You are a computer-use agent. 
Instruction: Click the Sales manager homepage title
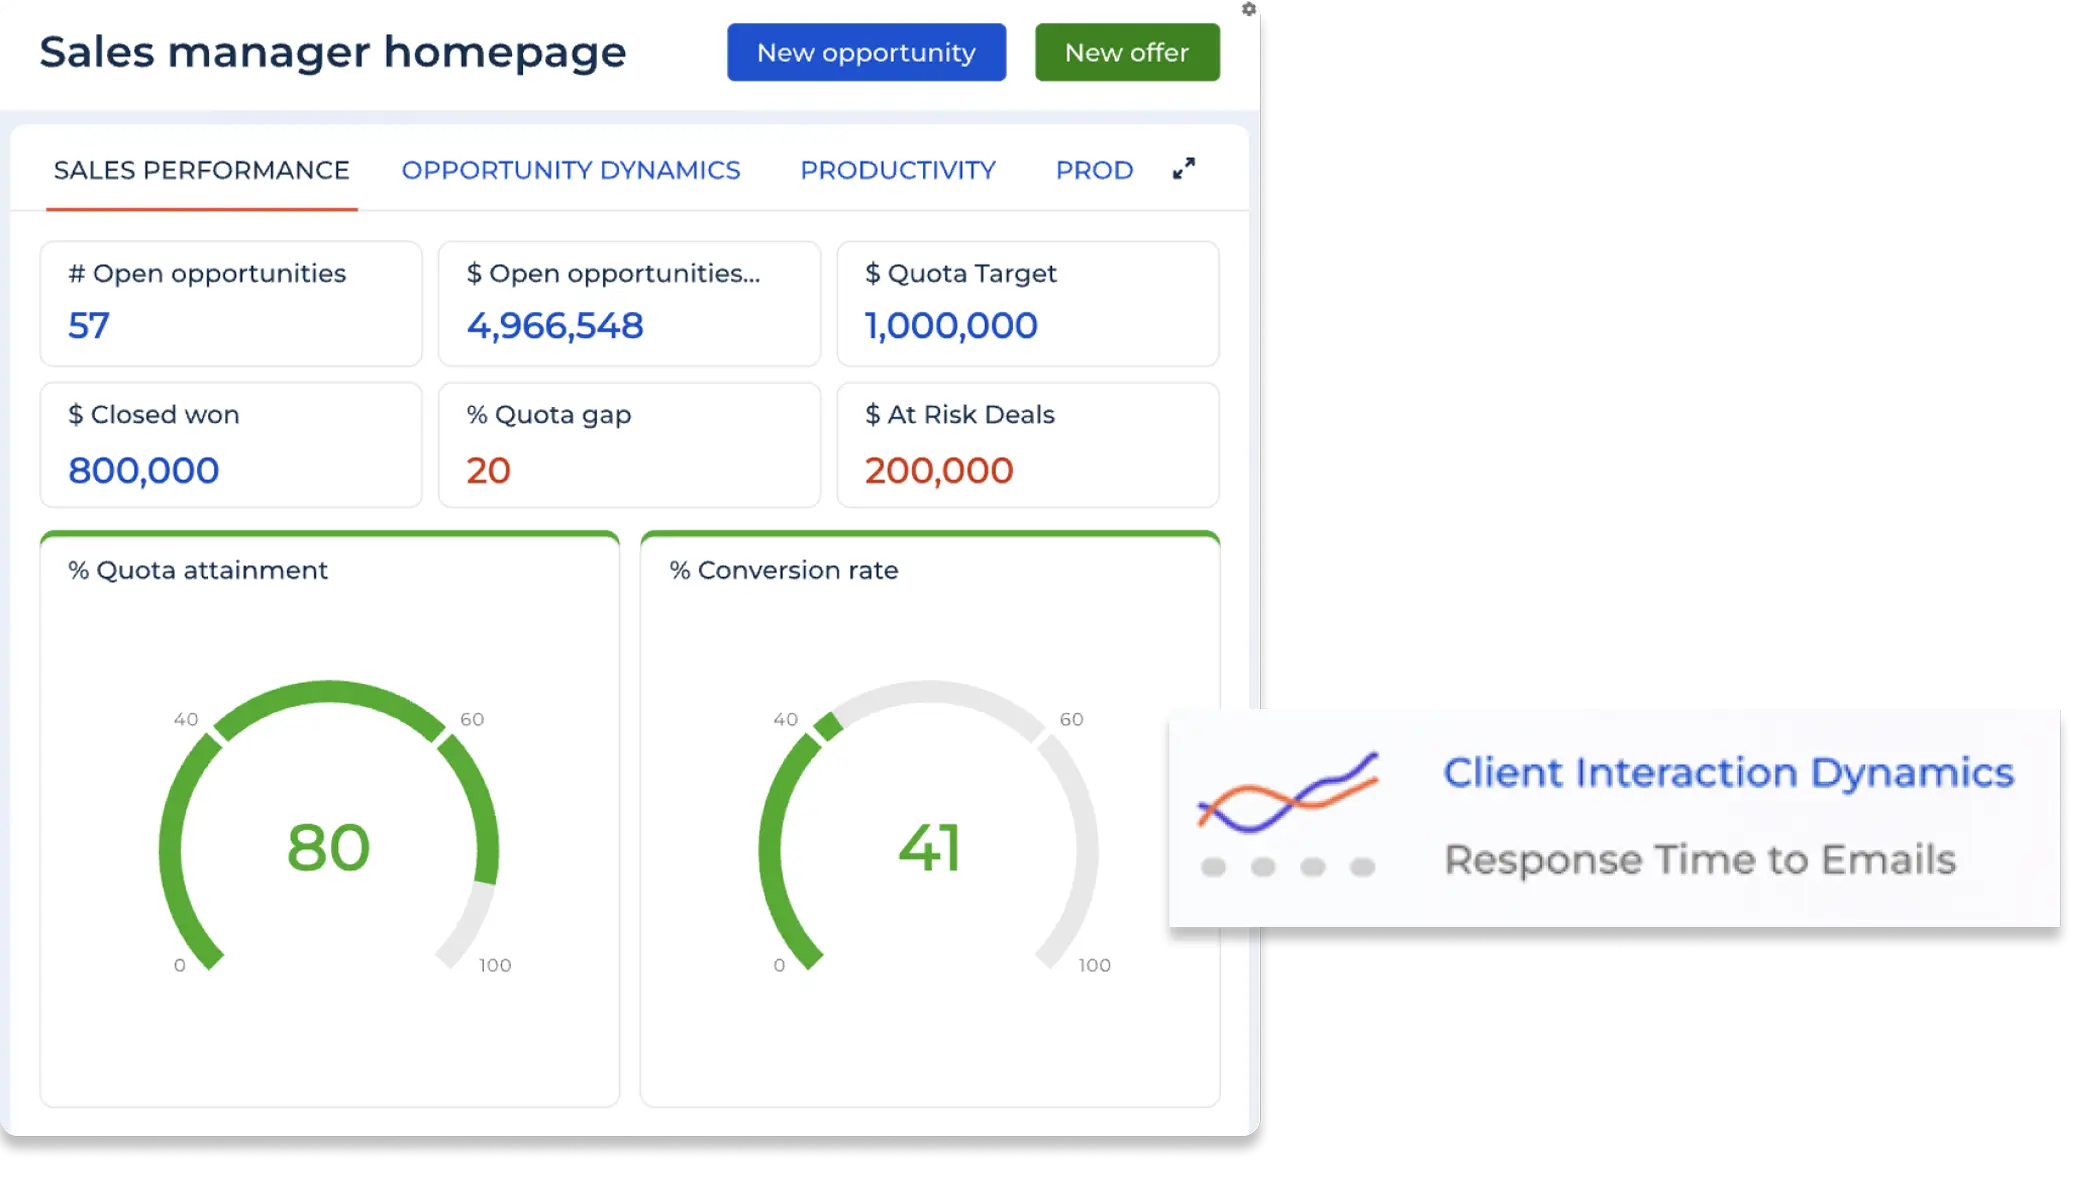click(333, 52)
